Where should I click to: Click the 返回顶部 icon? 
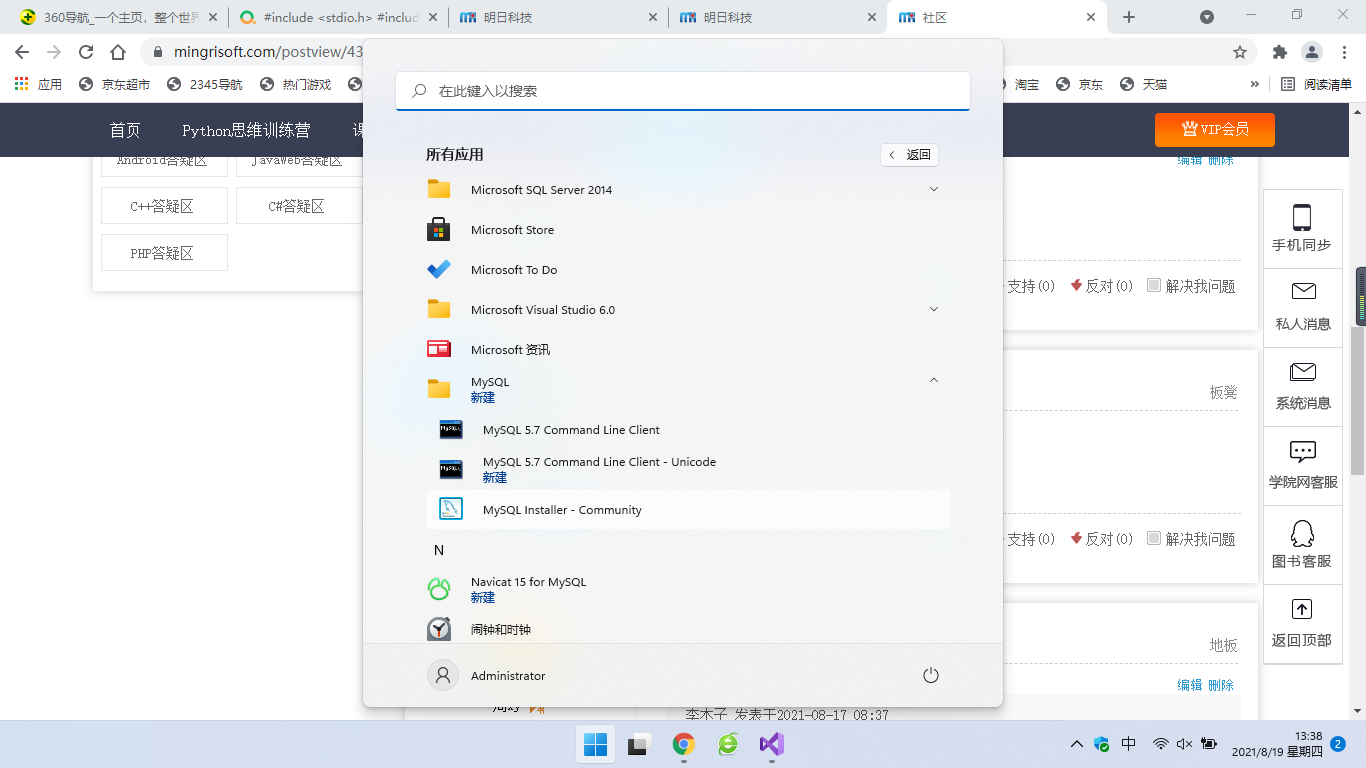[1302, 624]
